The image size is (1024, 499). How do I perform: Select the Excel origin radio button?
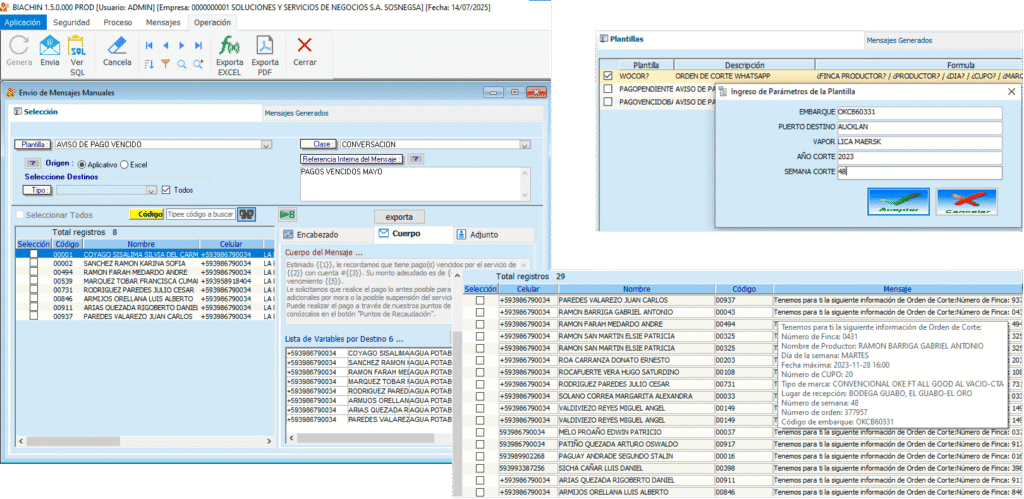[x=124, y=165]
